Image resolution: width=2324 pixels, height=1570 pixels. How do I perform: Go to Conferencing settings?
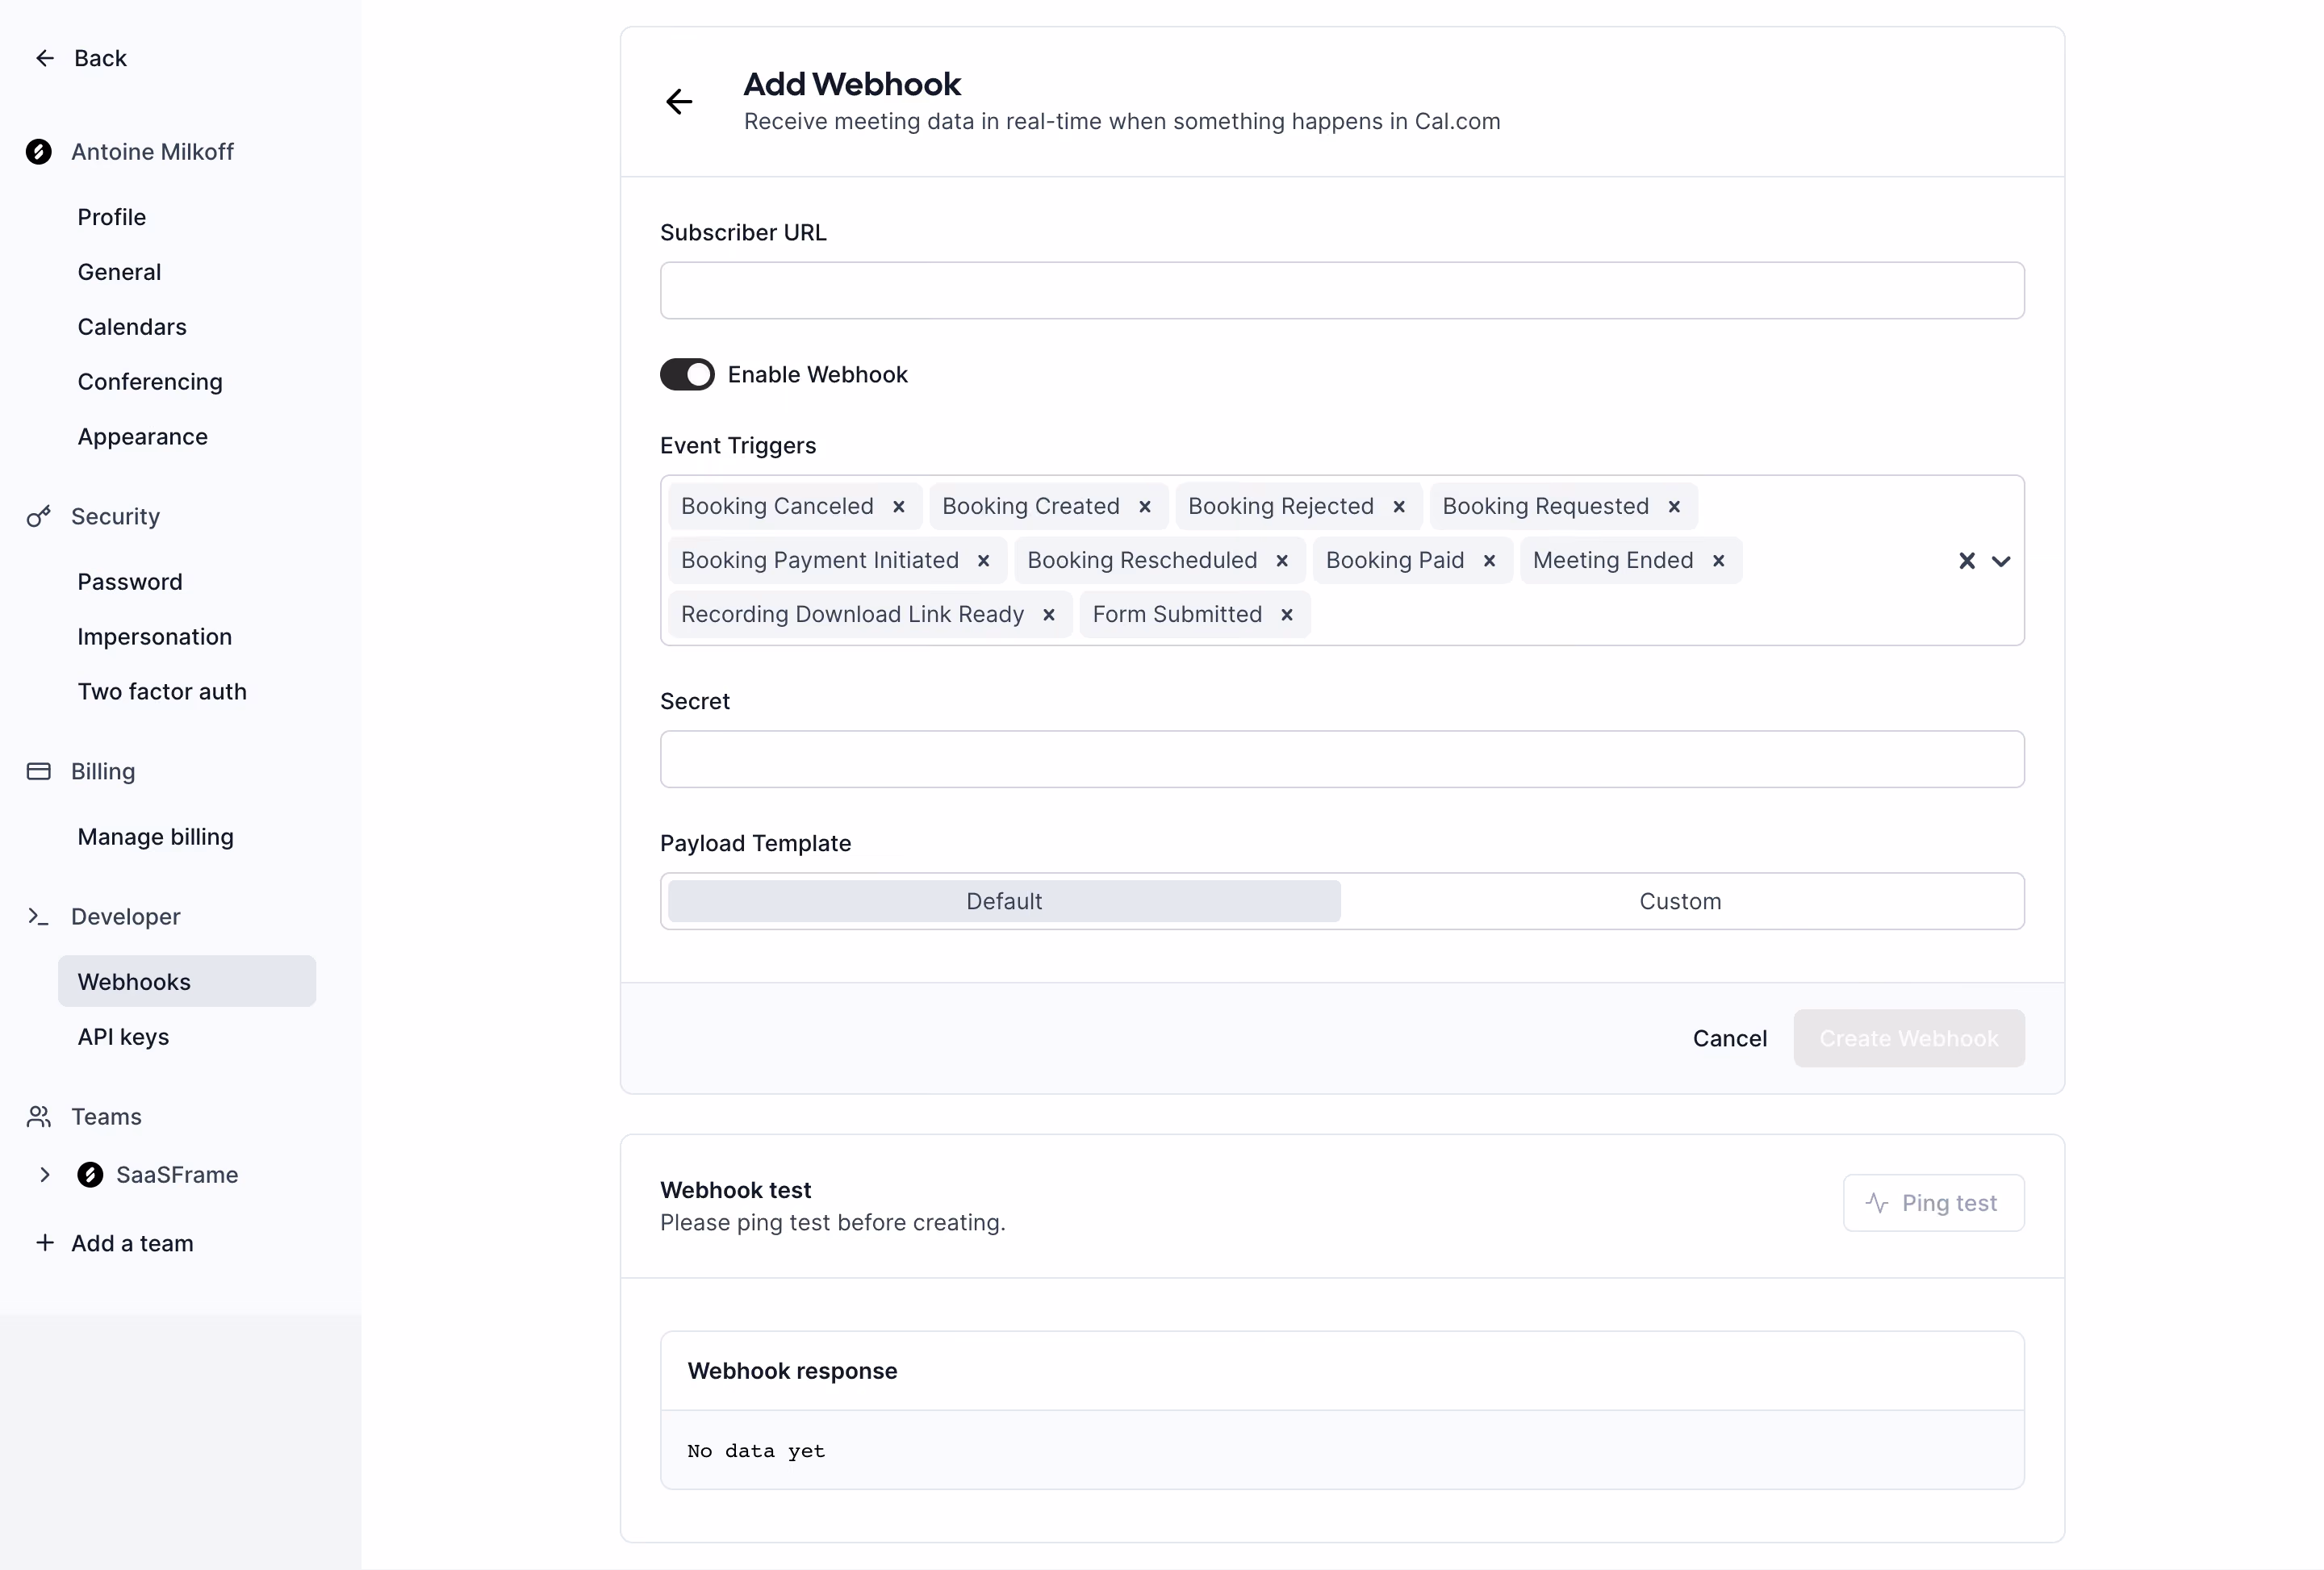[x=150, y=382]
